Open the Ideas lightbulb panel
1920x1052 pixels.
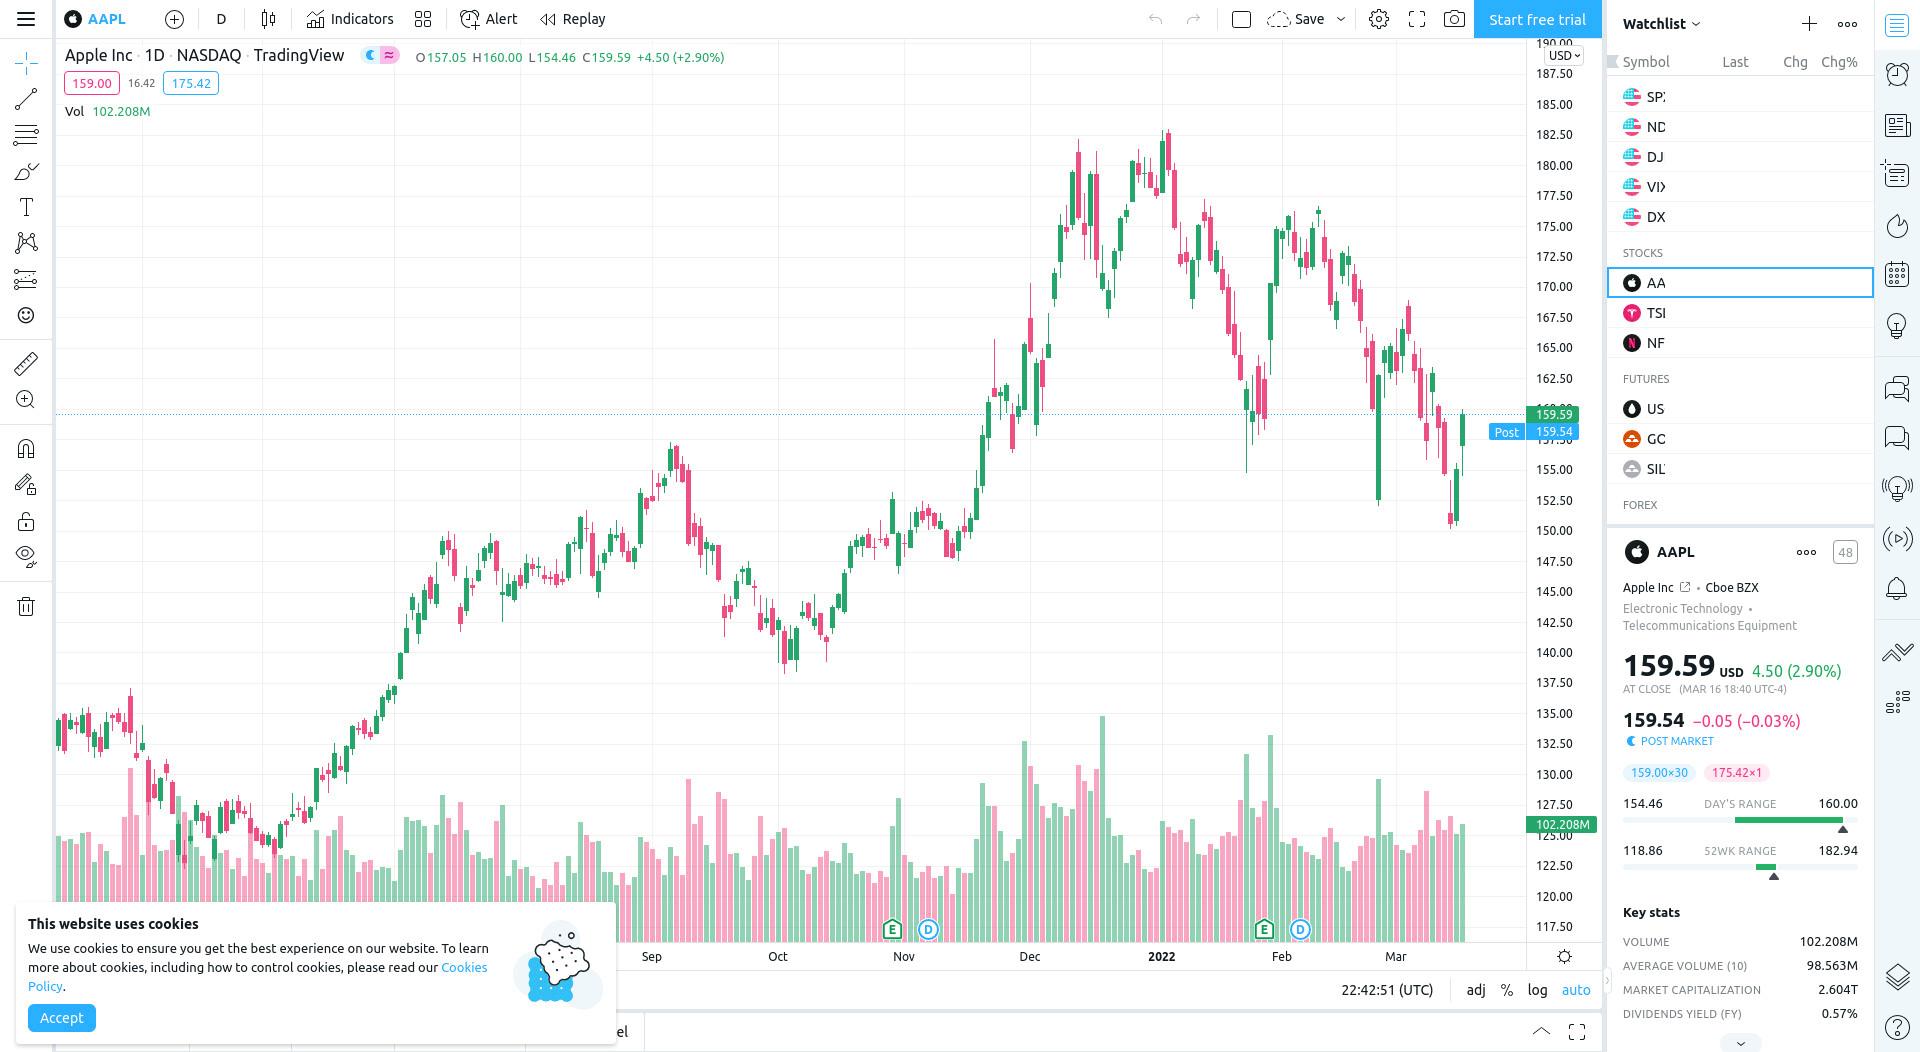point(1897,325)
